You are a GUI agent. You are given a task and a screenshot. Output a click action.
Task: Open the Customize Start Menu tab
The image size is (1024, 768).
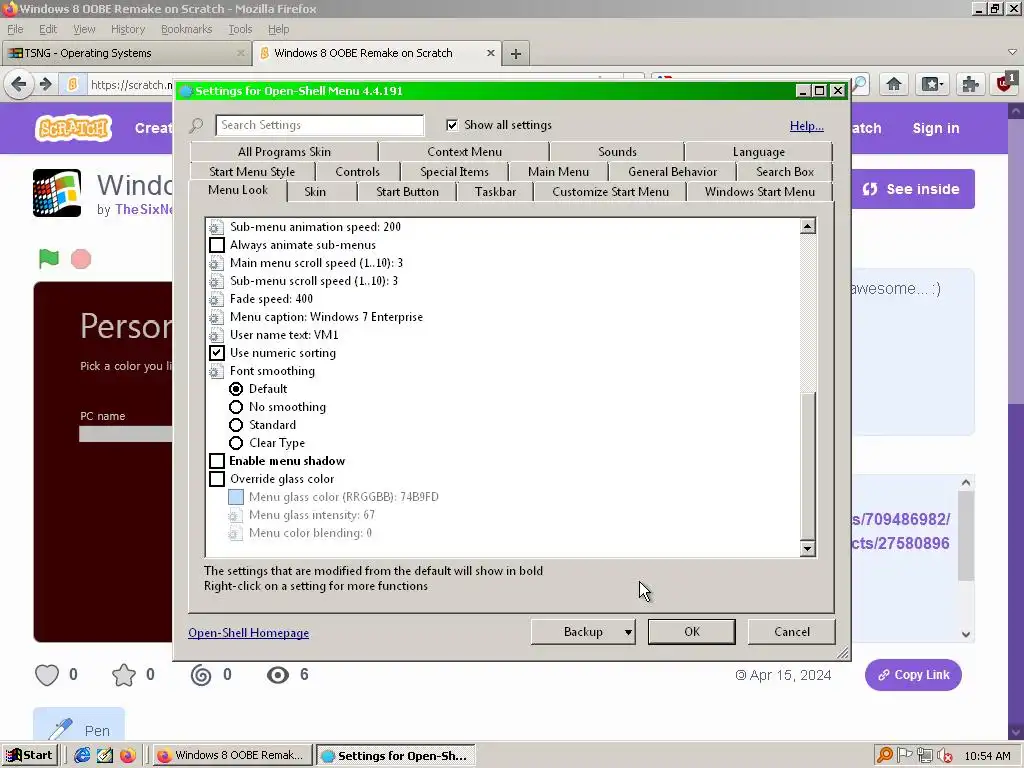click(610, 192)
